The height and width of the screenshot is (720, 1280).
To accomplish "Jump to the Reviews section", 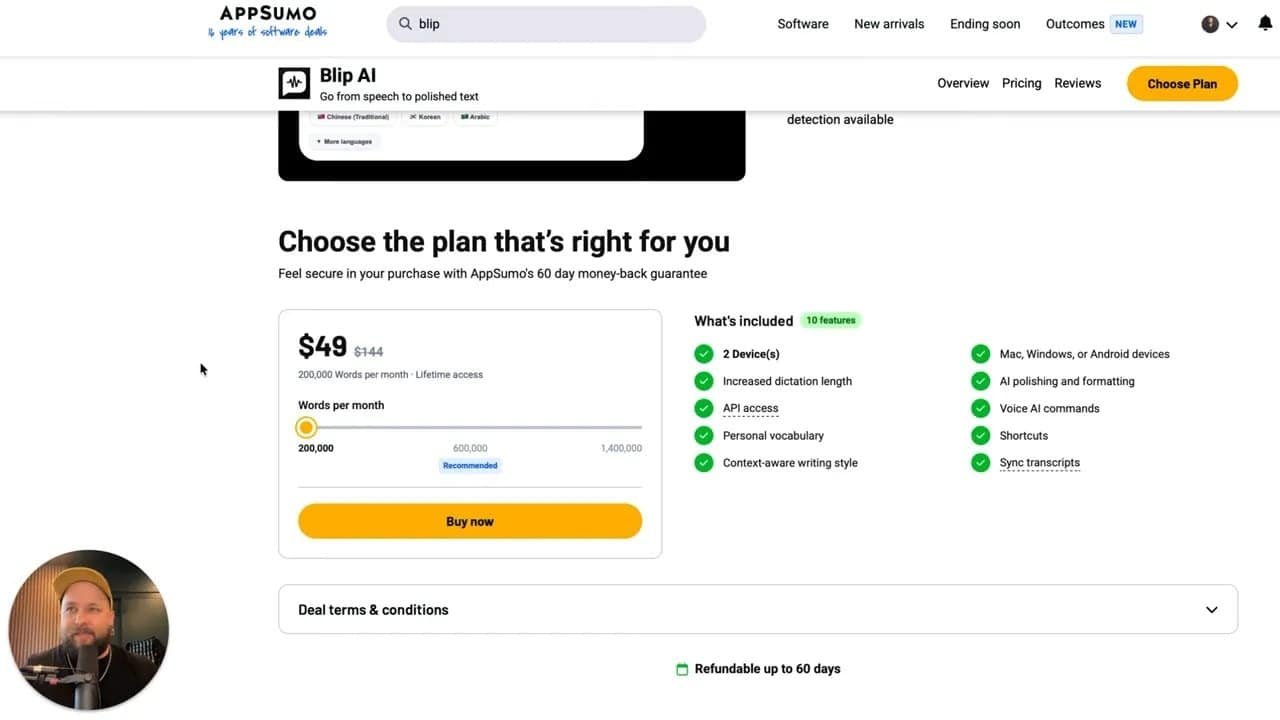I will coord(1077,84).
